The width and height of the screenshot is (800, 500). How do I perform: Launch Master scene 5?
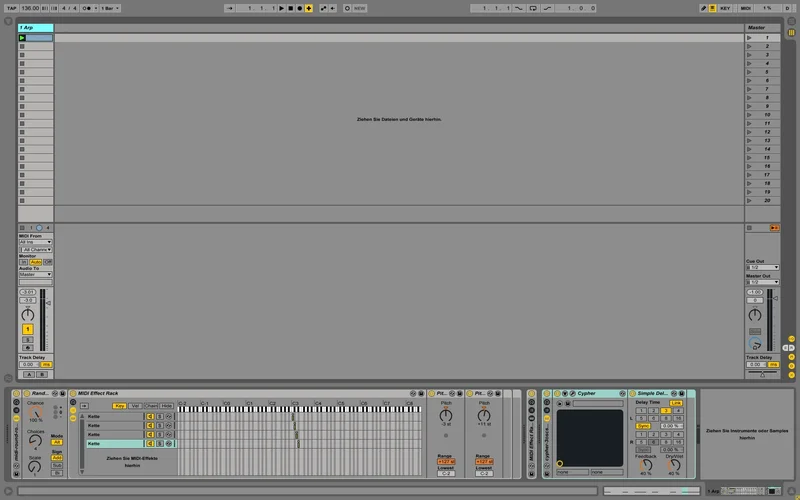point(749,72)
